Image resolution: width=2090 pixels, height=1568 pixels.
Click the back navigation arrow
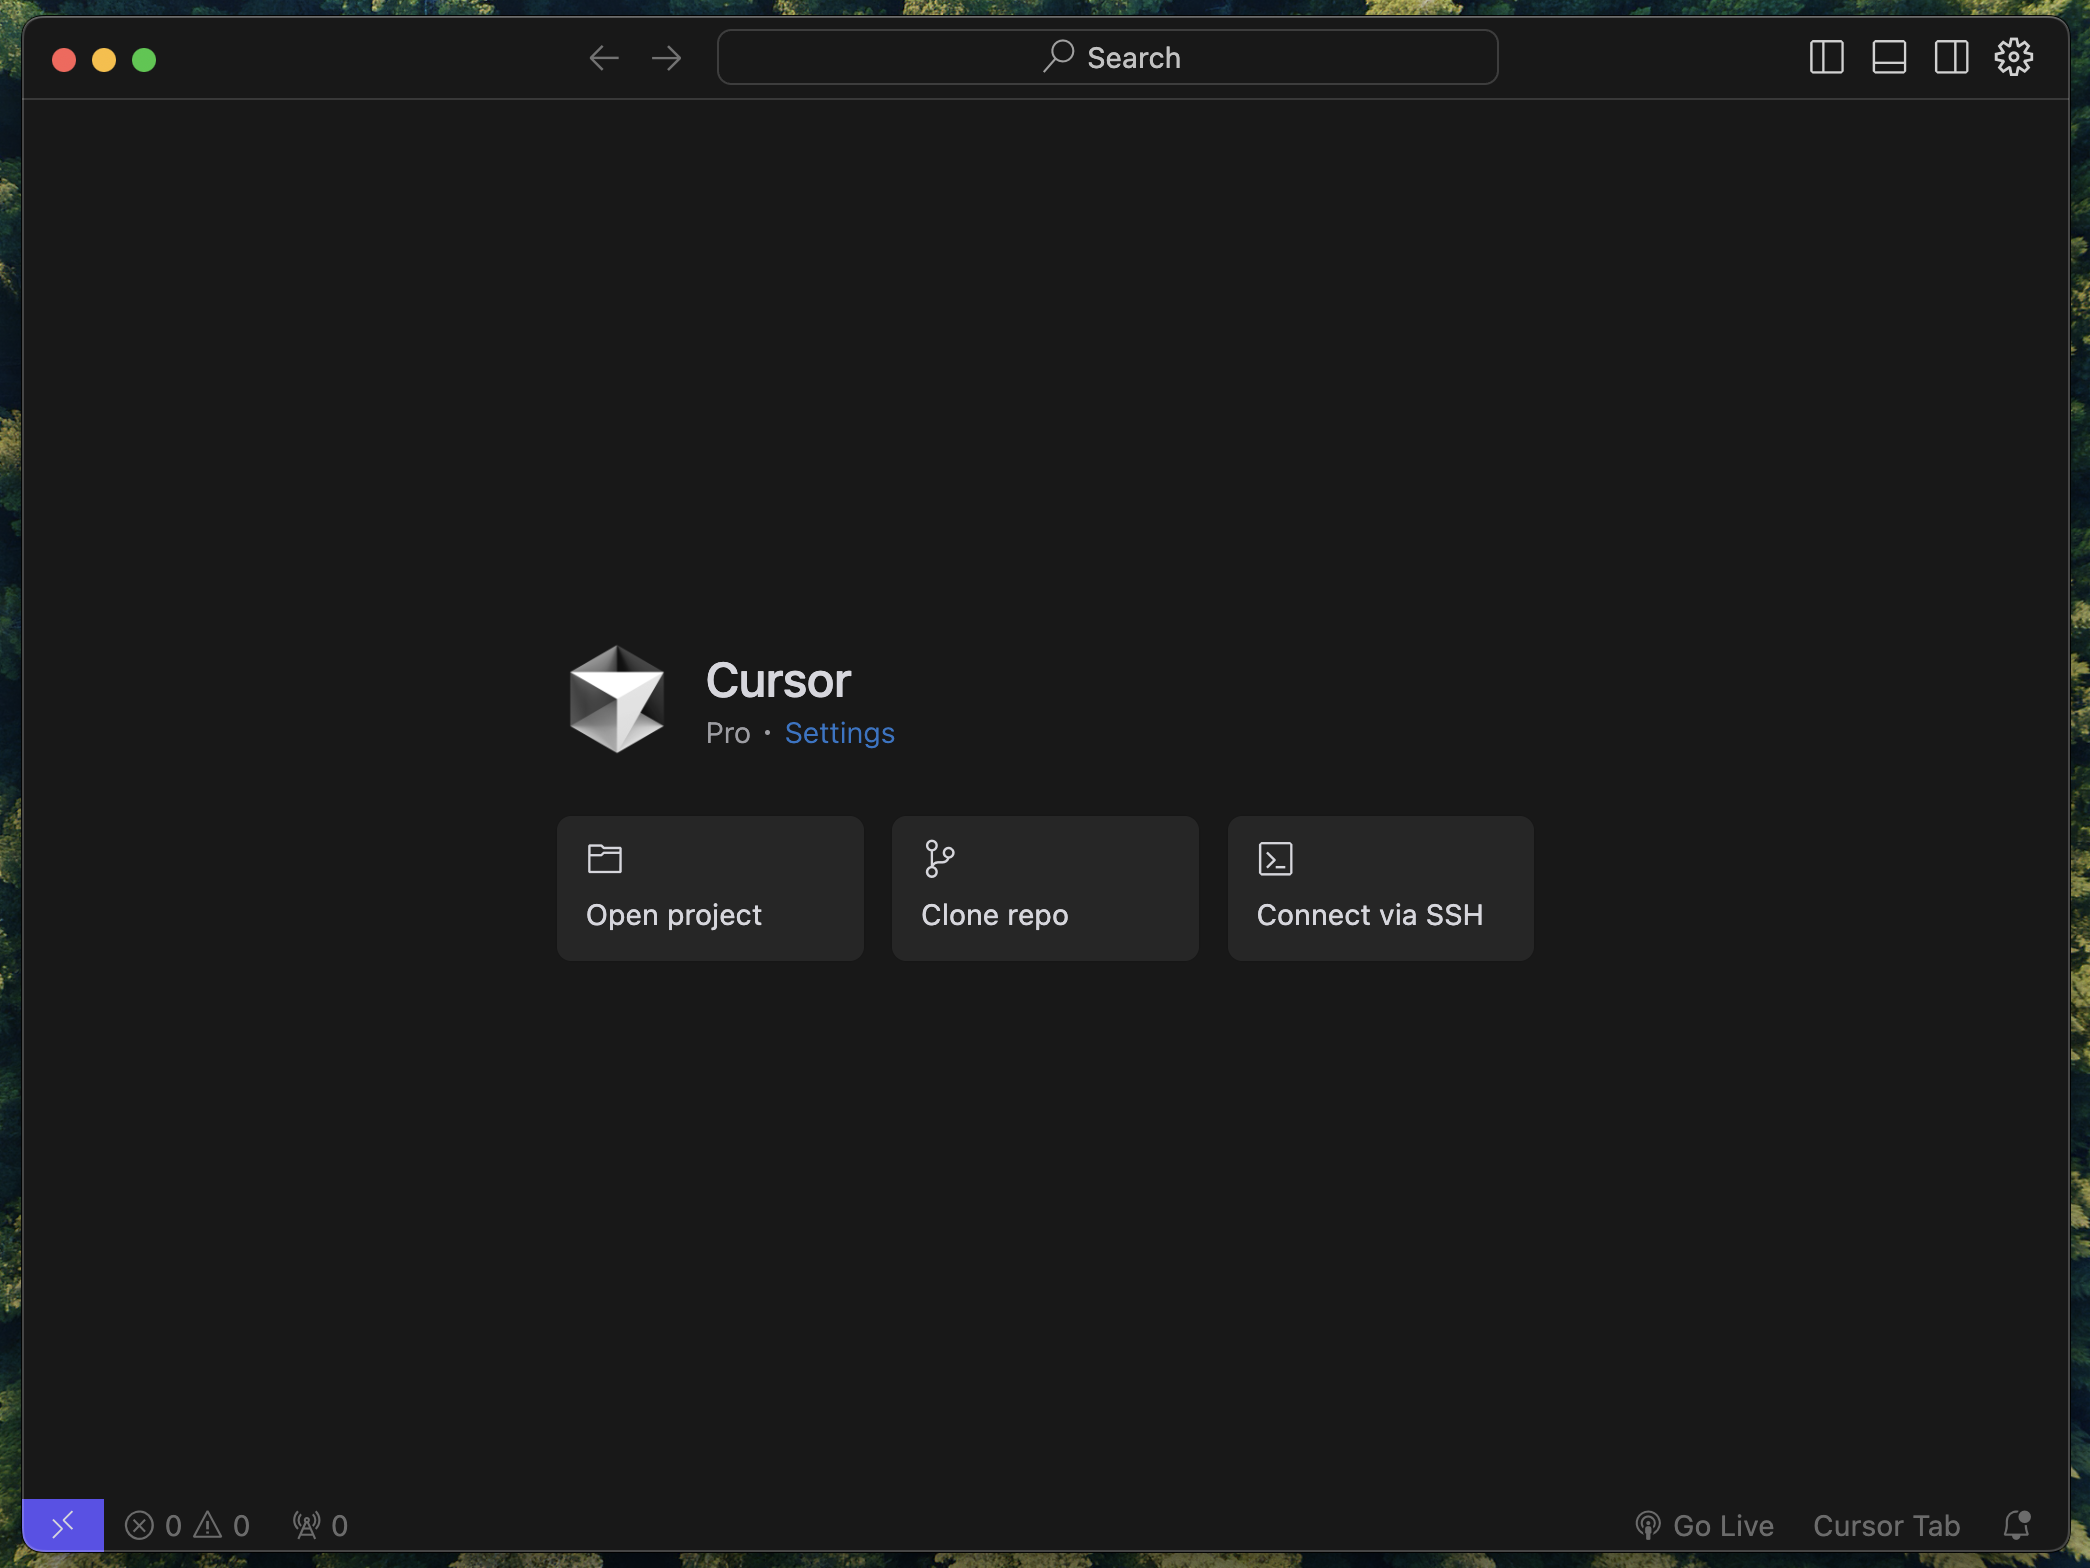pyautogui.click(x=604, y=58)
